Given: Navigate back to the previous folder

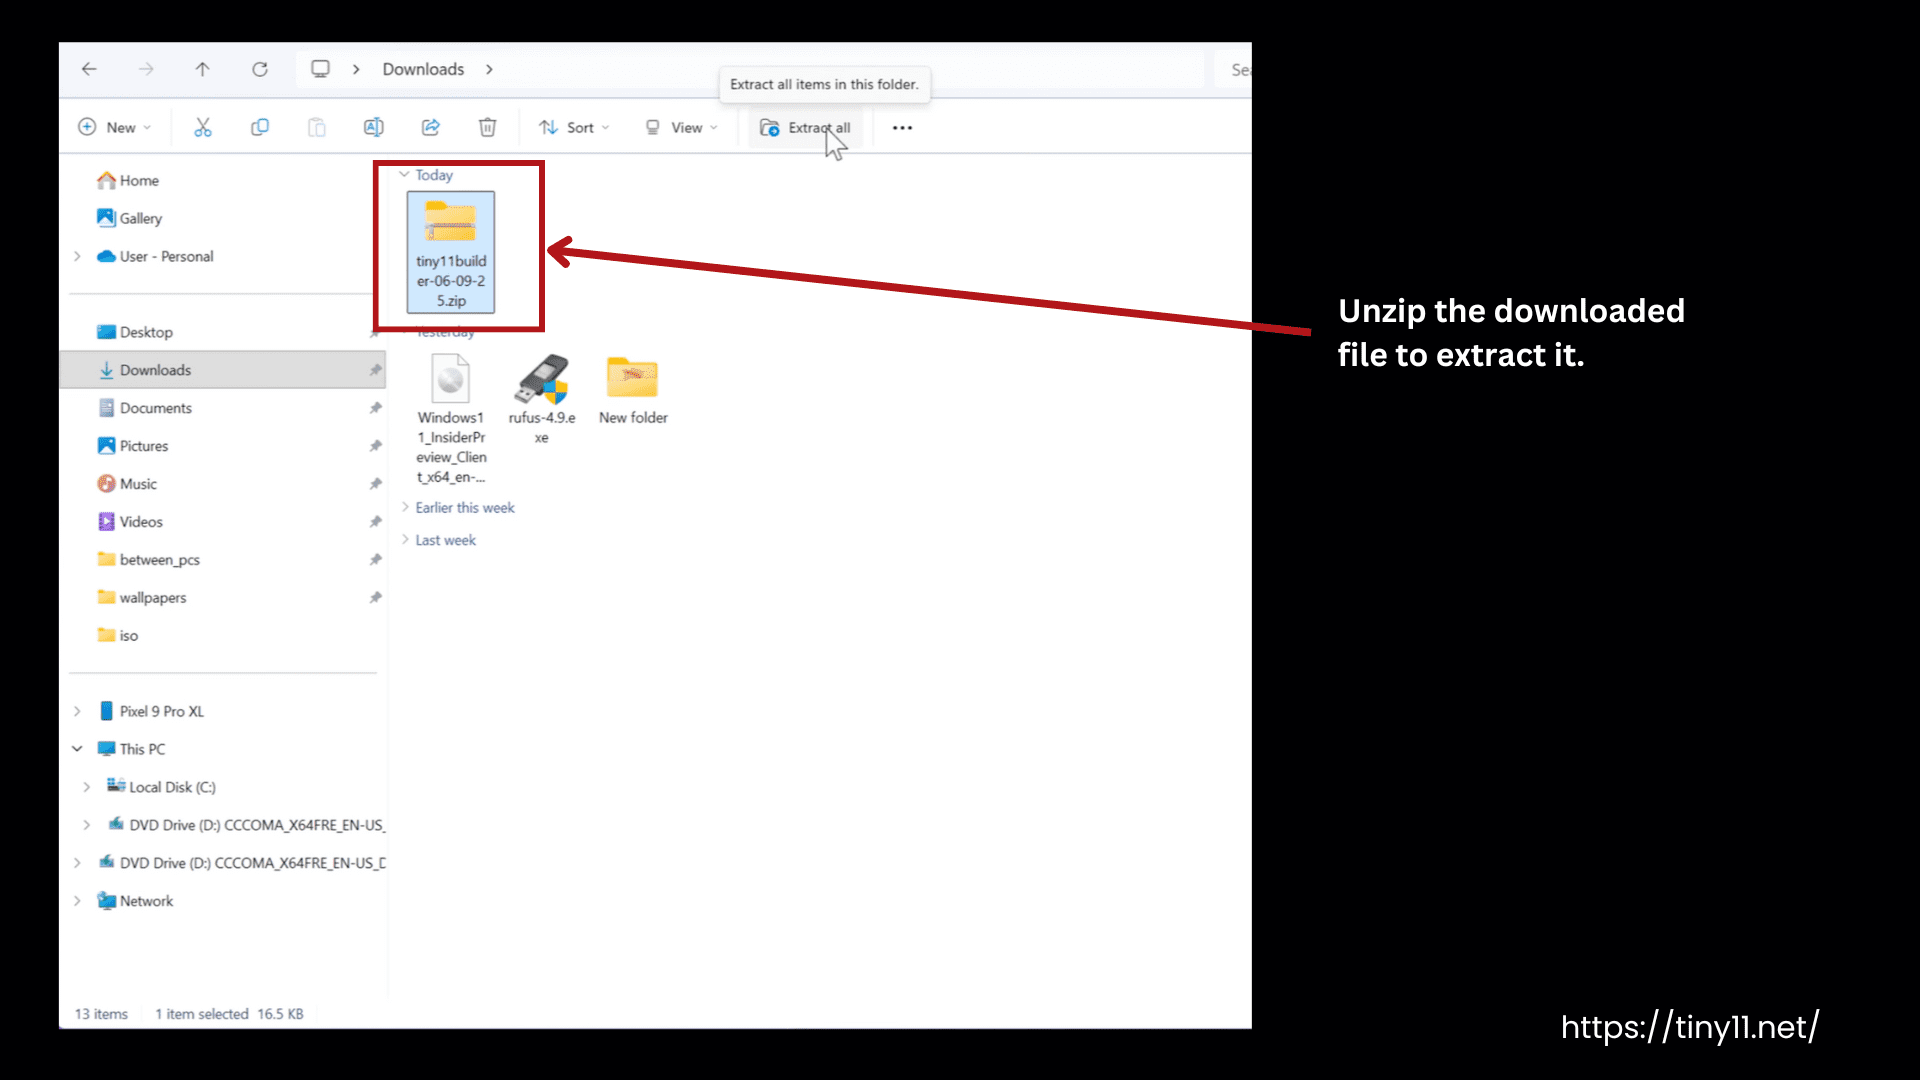Looking at the screenshot, I should click(x=89, y=69).
